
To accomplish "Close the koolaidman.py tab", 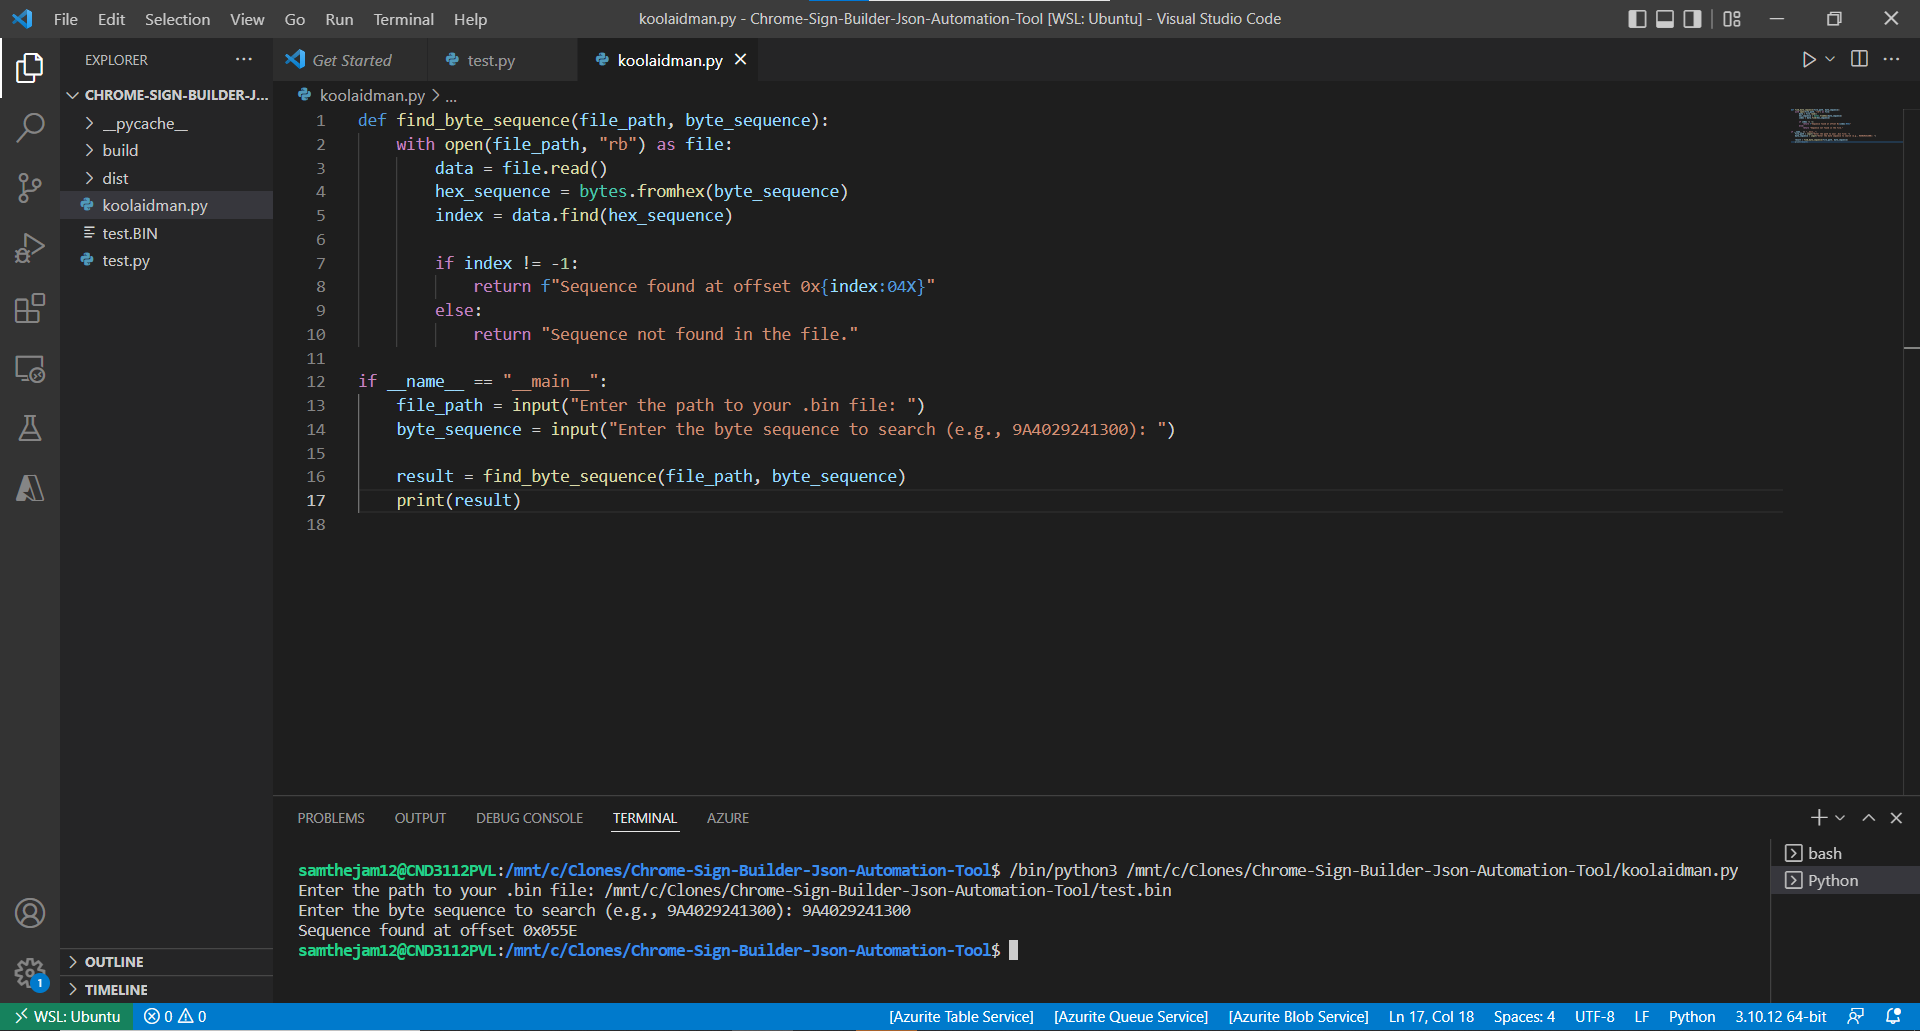I will point(740,60).
